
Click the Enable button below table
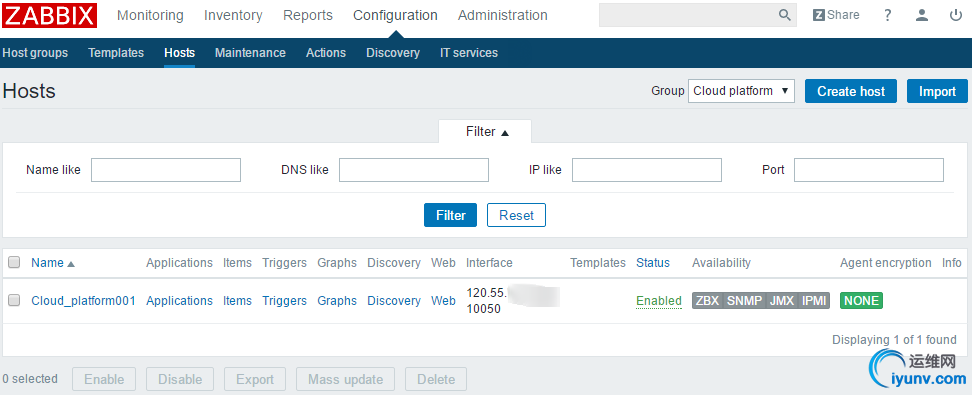coord(104,379)
